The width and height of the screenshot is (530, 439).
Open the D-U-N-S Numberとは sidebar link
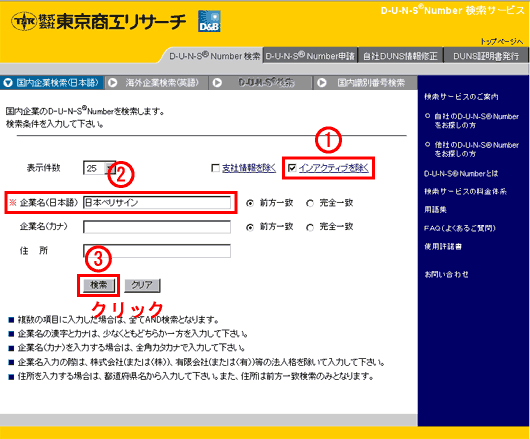click(461, 174)
